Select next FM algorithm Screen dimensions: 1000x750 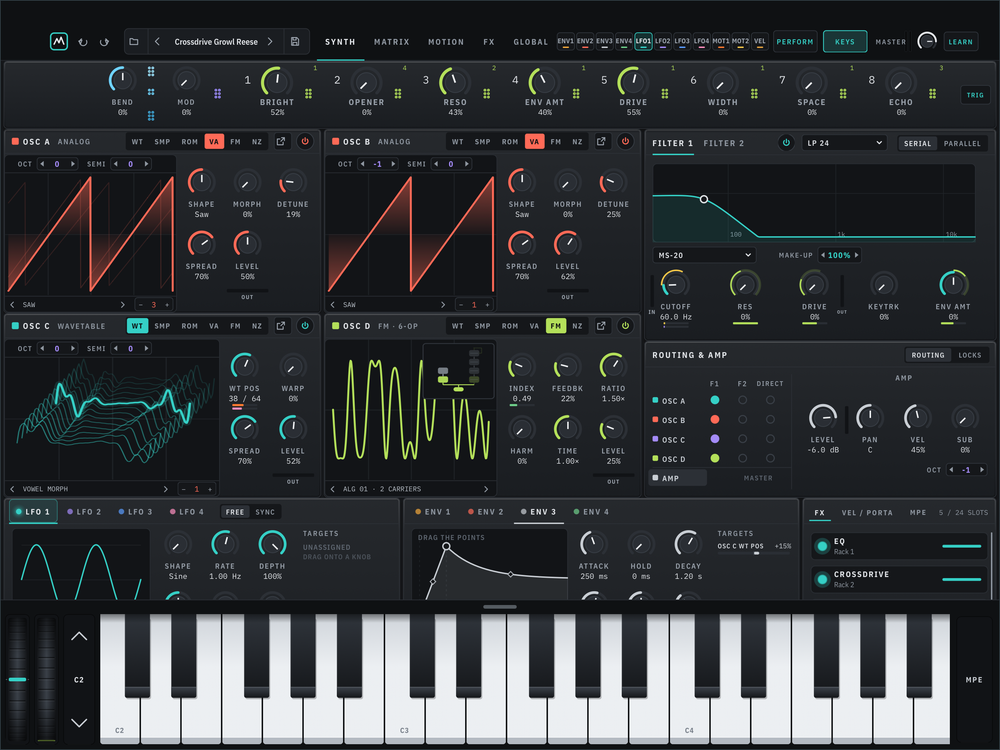pos(487,489)
